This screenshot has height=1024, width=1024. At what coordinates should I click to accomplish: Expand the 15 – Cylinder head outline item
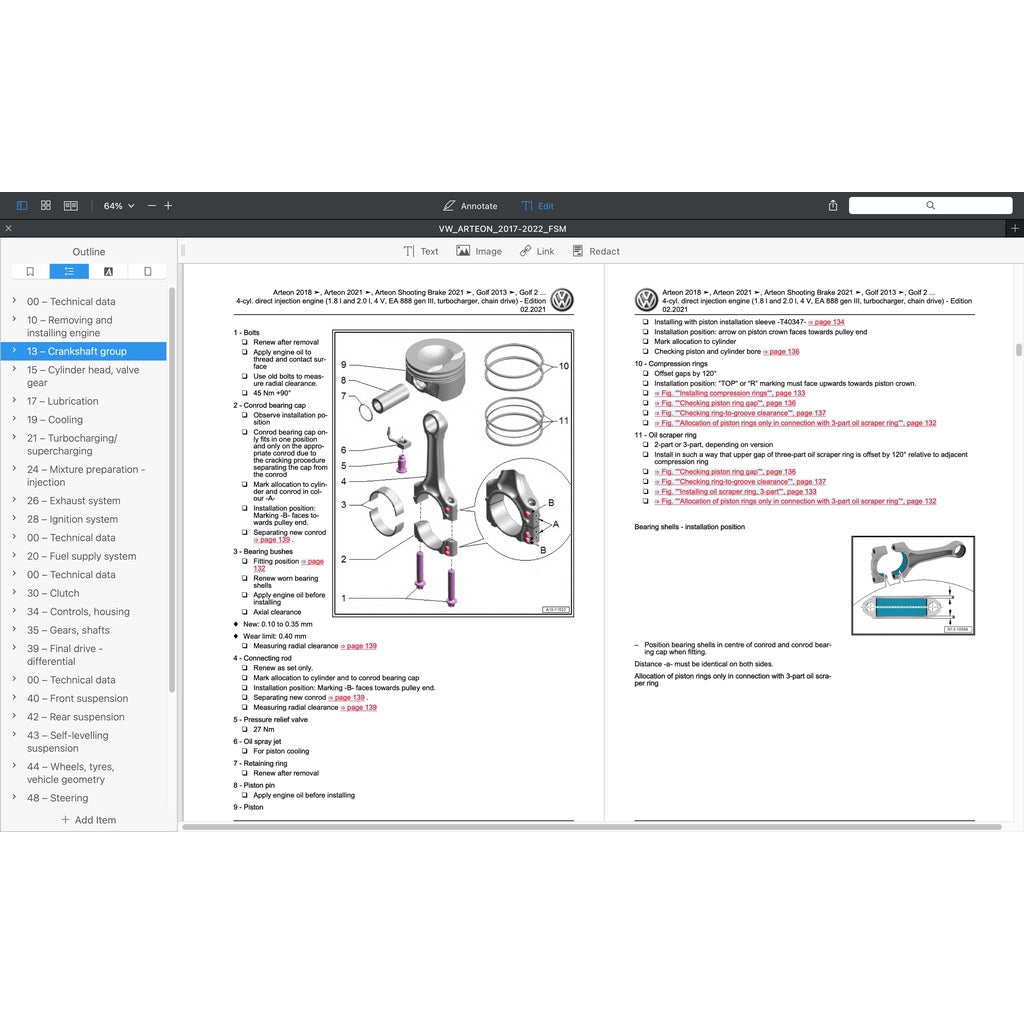[x=14, y=370]
